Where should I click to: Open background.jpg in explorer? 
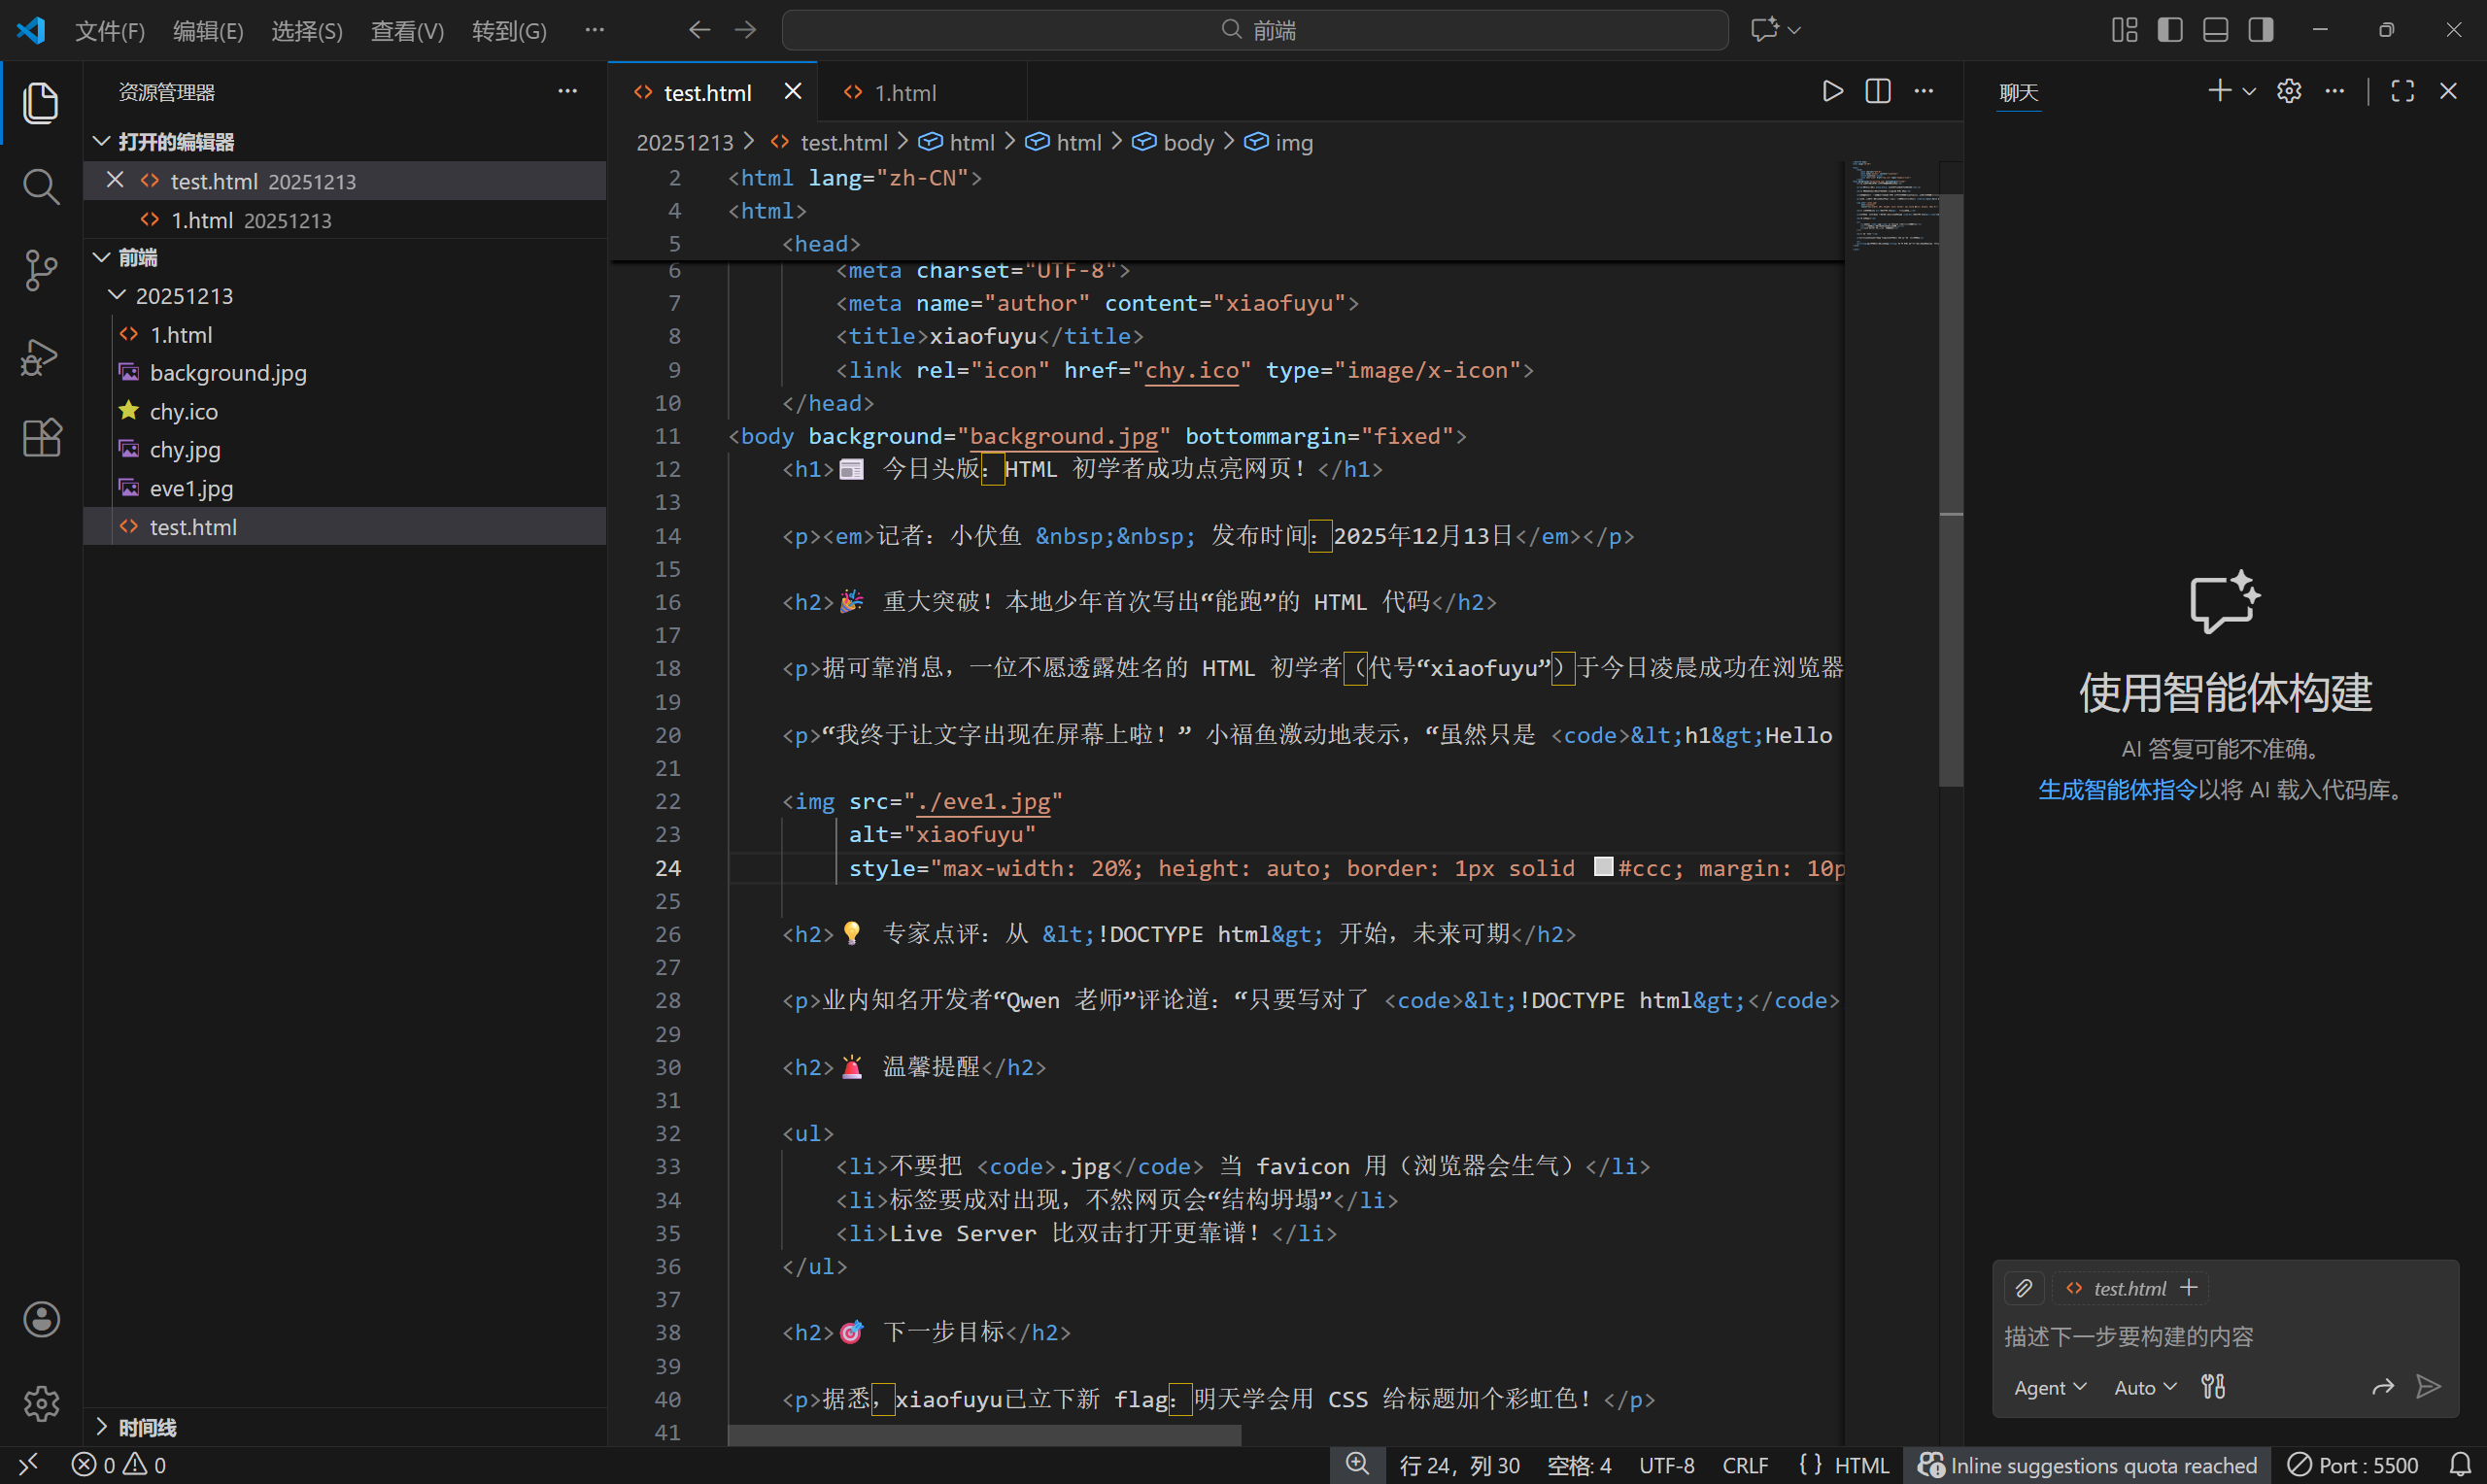point(345,372)
